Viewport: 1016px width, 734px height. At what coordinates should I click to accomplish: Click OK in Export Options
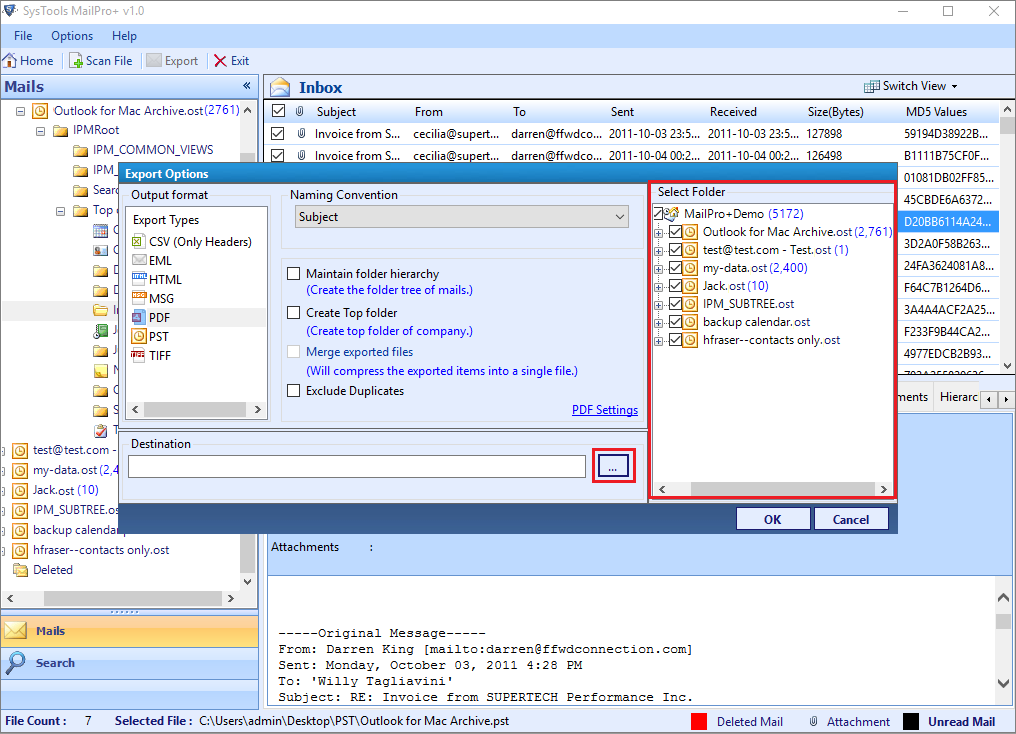[772, 519]
